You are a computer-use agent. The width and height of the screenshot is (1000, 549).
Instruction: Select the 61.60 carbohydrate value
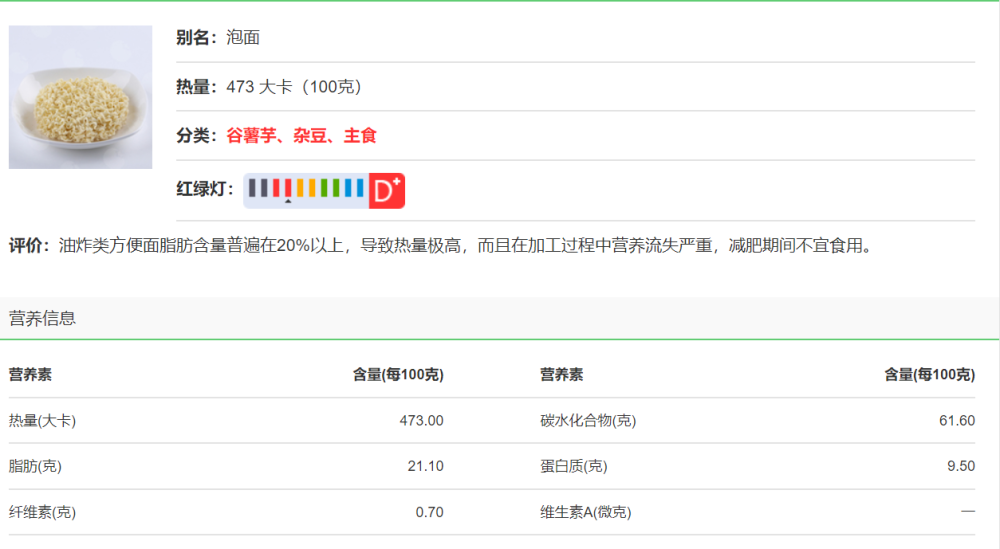pyautogui.click(x=957, y=421)
